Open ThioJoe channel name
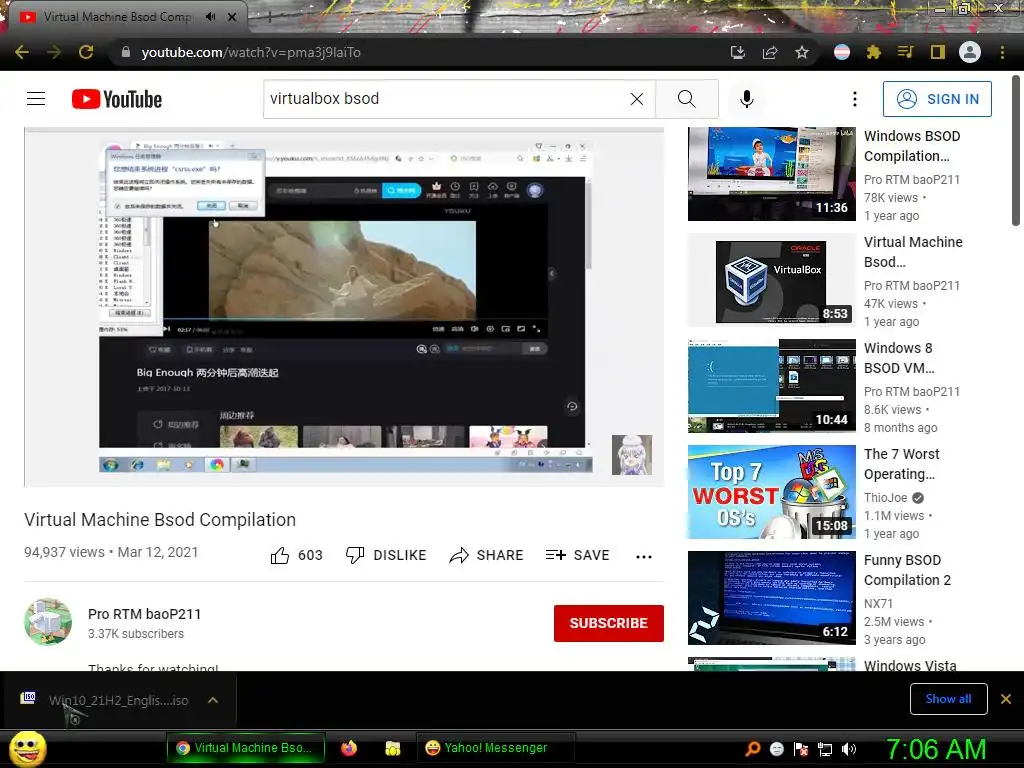Viewport: 1024px width, 768px height. (x=886, y=498)
